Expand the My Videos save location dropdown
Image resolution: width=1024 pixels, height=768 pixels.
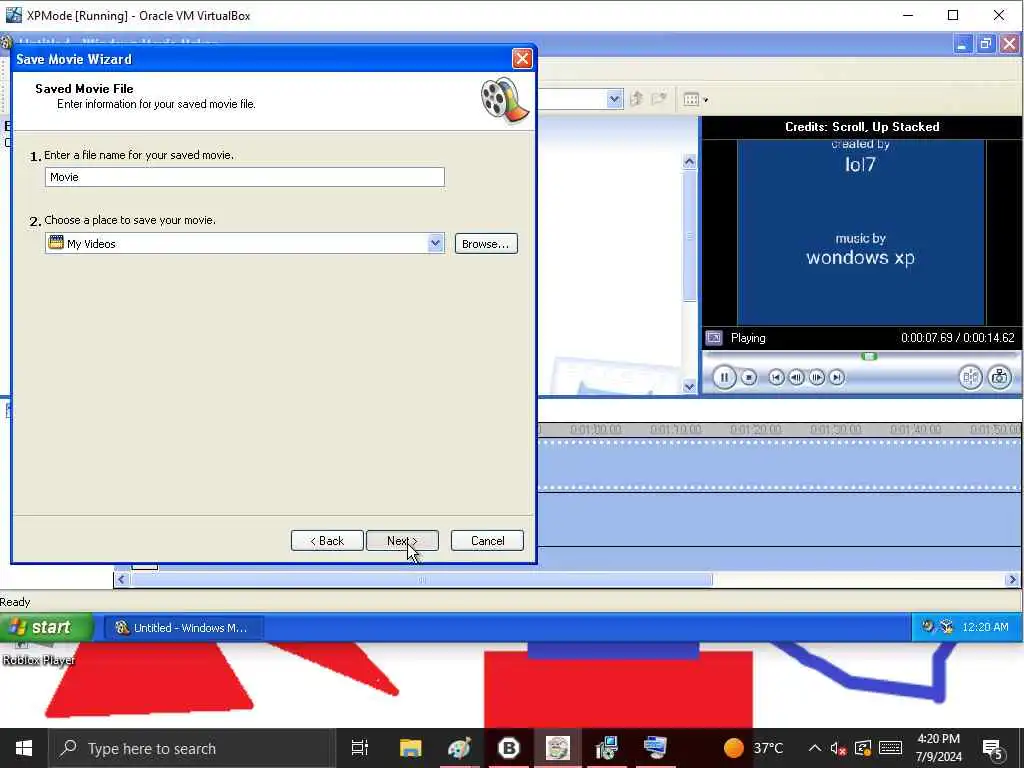435,243
